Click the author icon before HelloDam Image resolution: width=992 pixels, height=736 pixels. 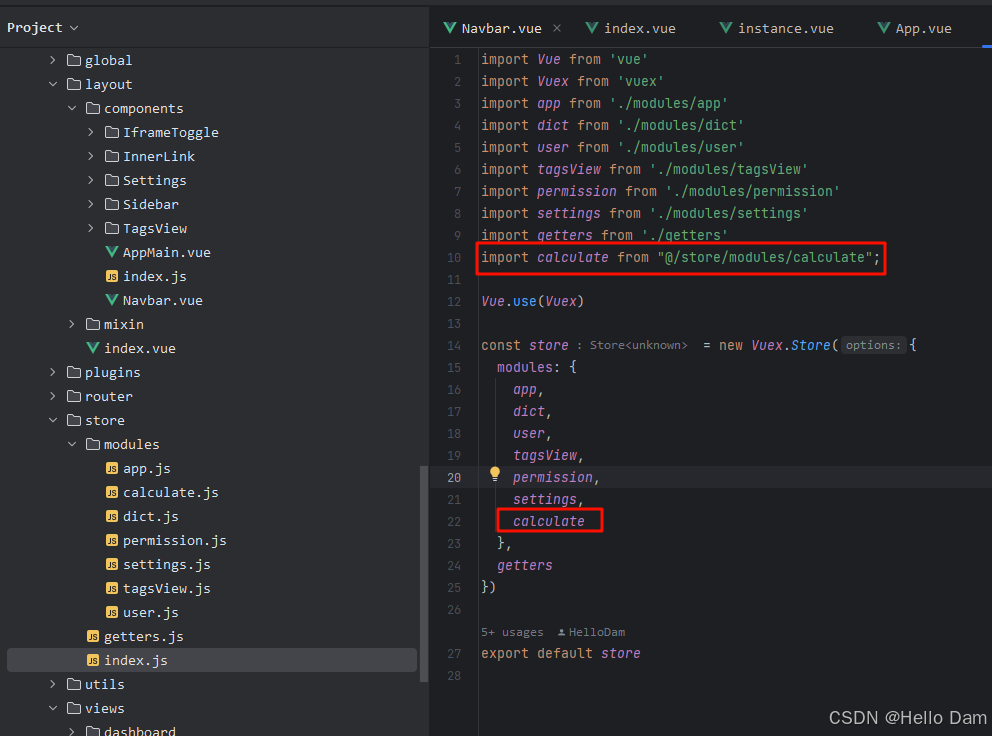pyautogui.click(x=561, y=632)
